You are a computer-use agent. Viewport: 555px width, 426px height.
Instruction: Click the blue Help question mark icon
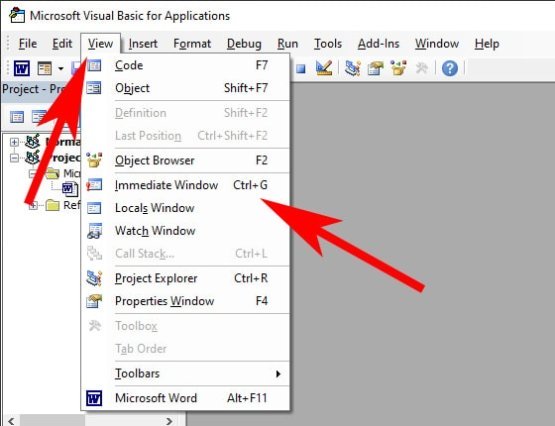(450, 68)
